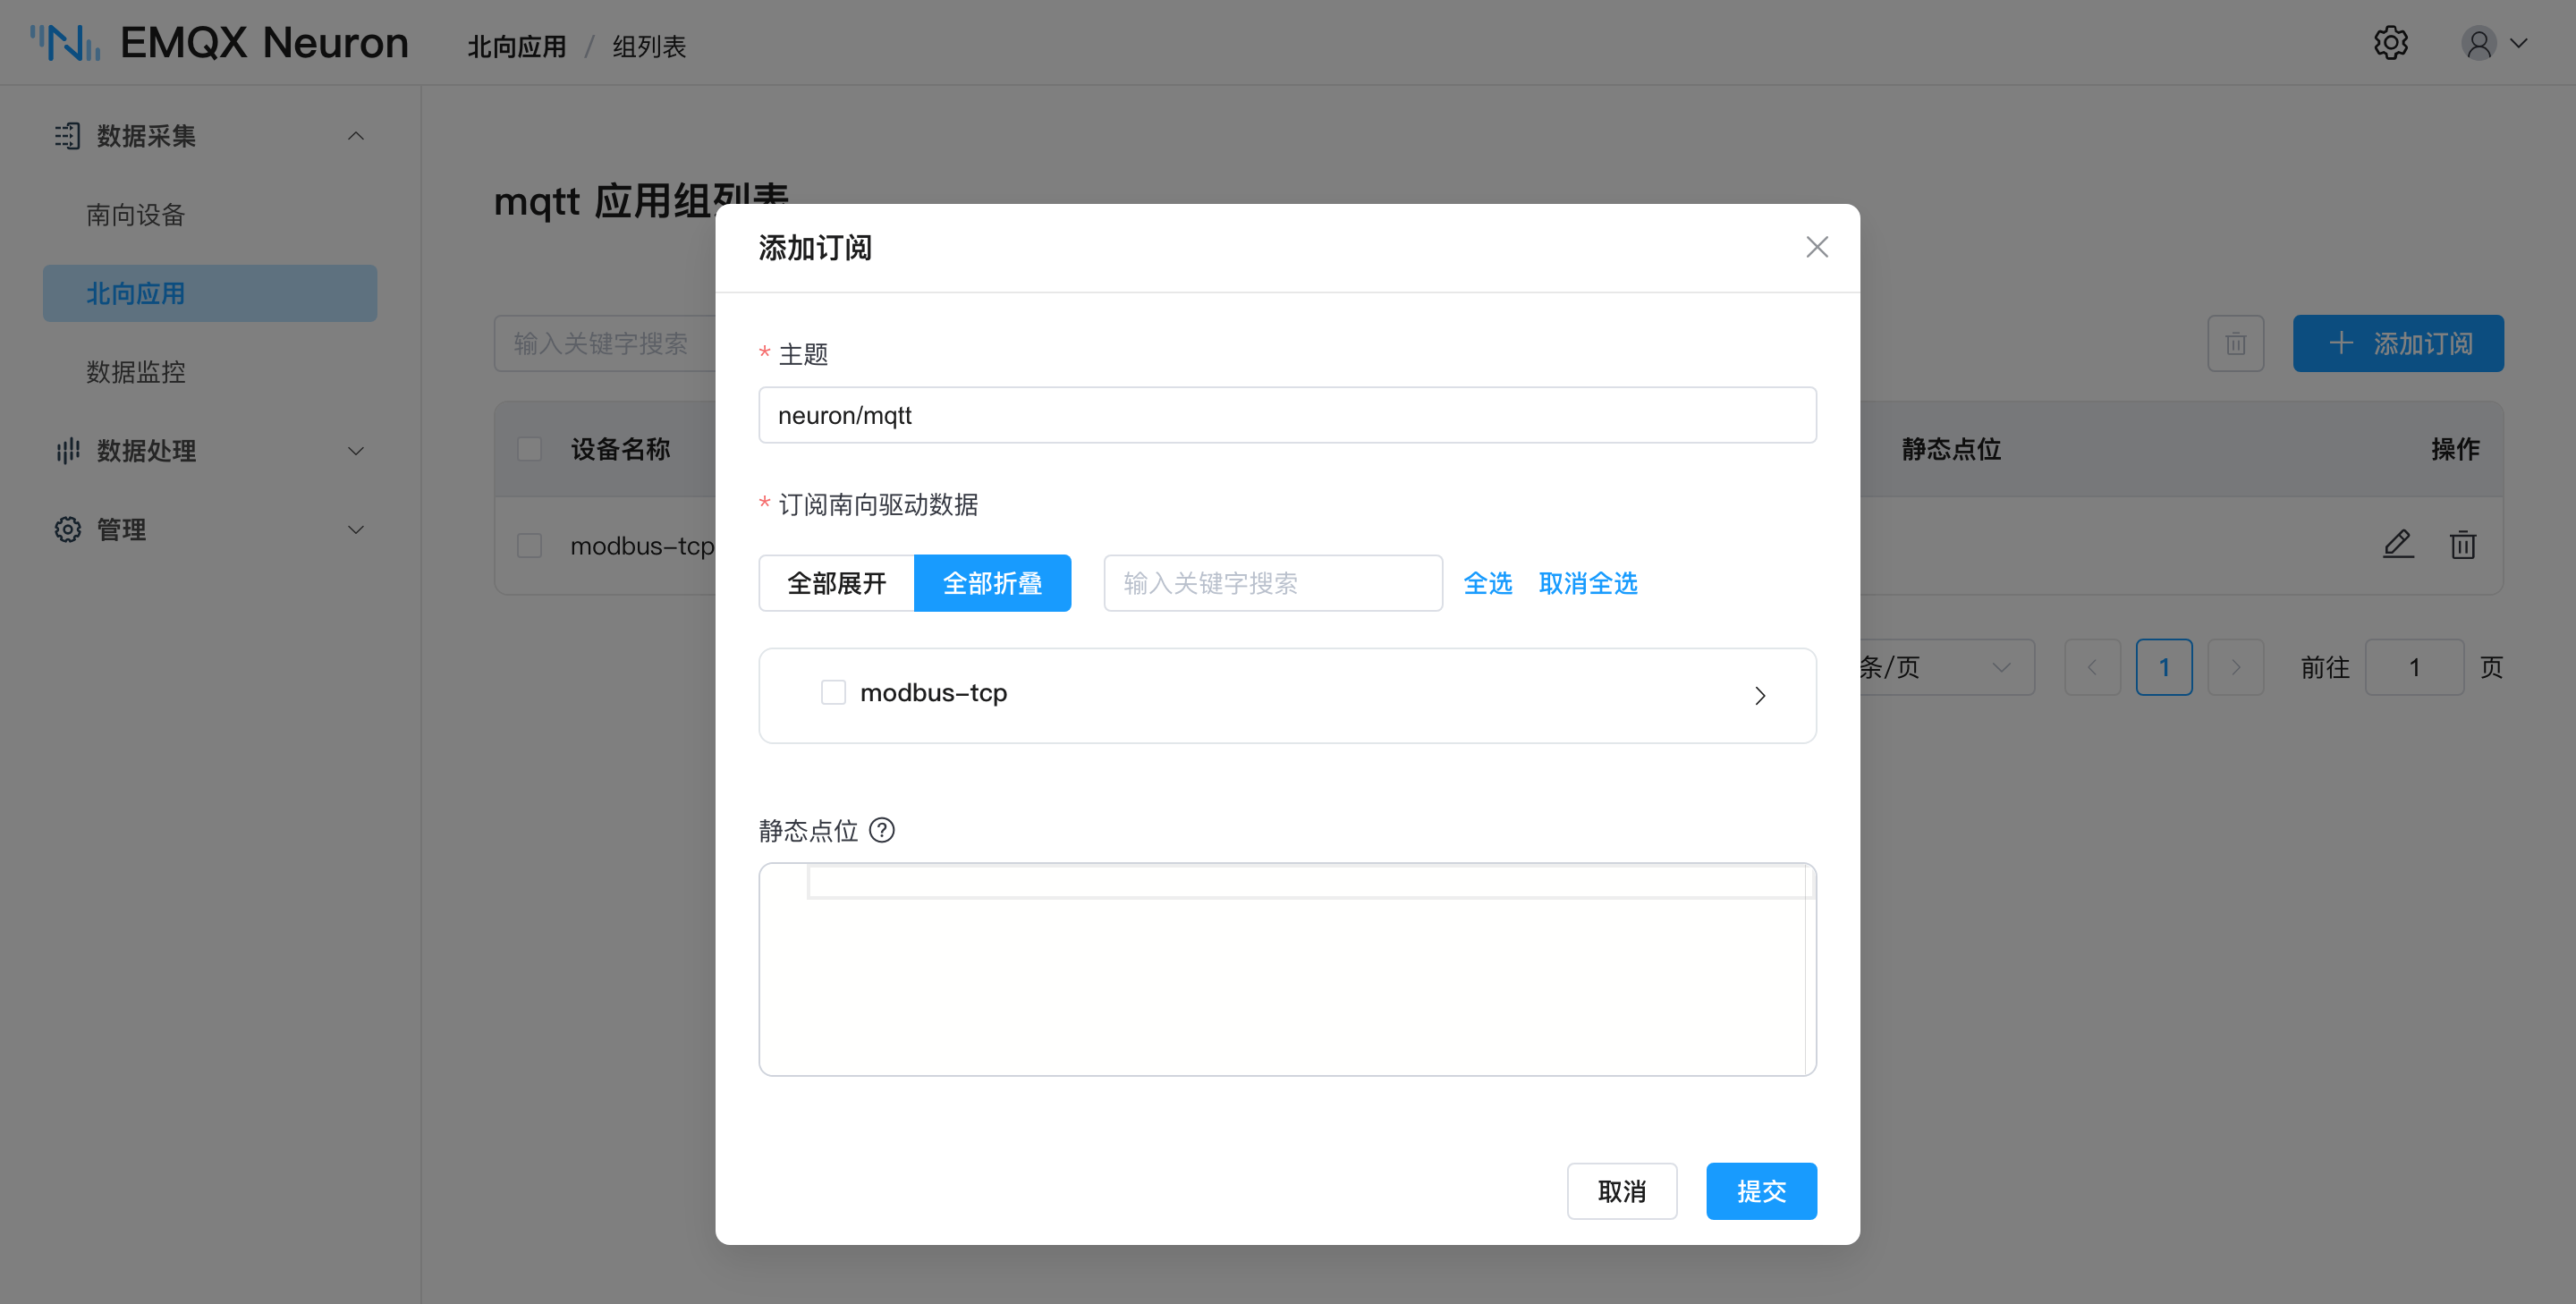This screenshot has width=2576, height=1304.
Task: Open settings via the gear icon
Action: click(2390, 43)
